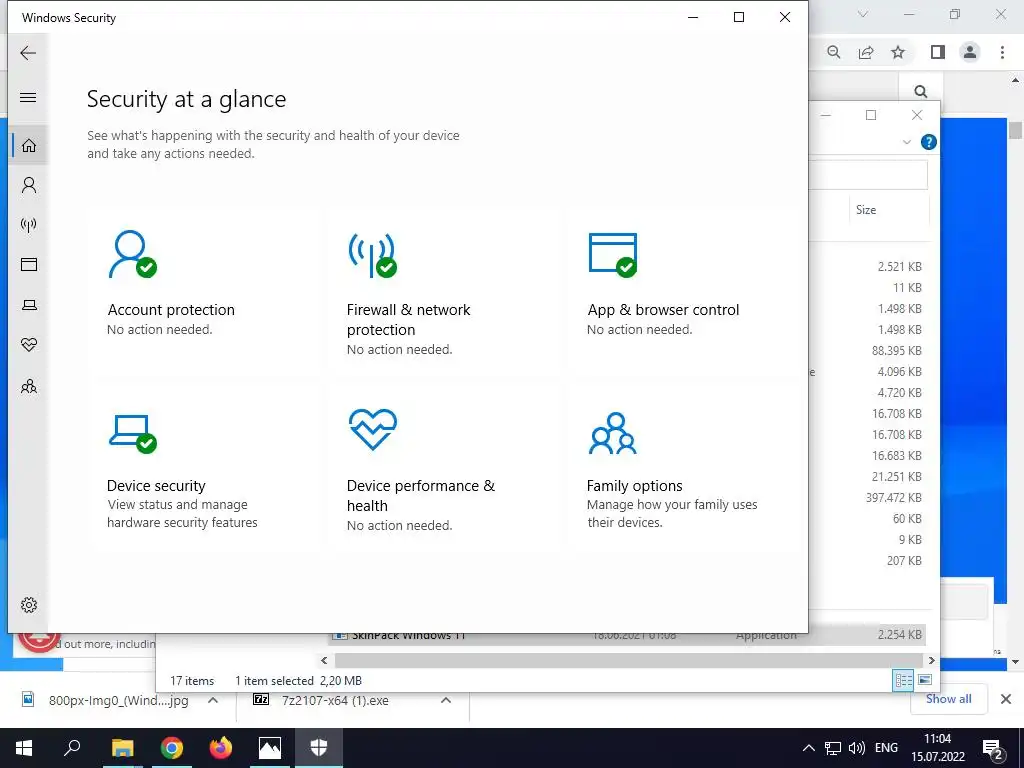Open volume tray icon
The height and width of the screenshot is (768, 1024).
coord(856,748)
